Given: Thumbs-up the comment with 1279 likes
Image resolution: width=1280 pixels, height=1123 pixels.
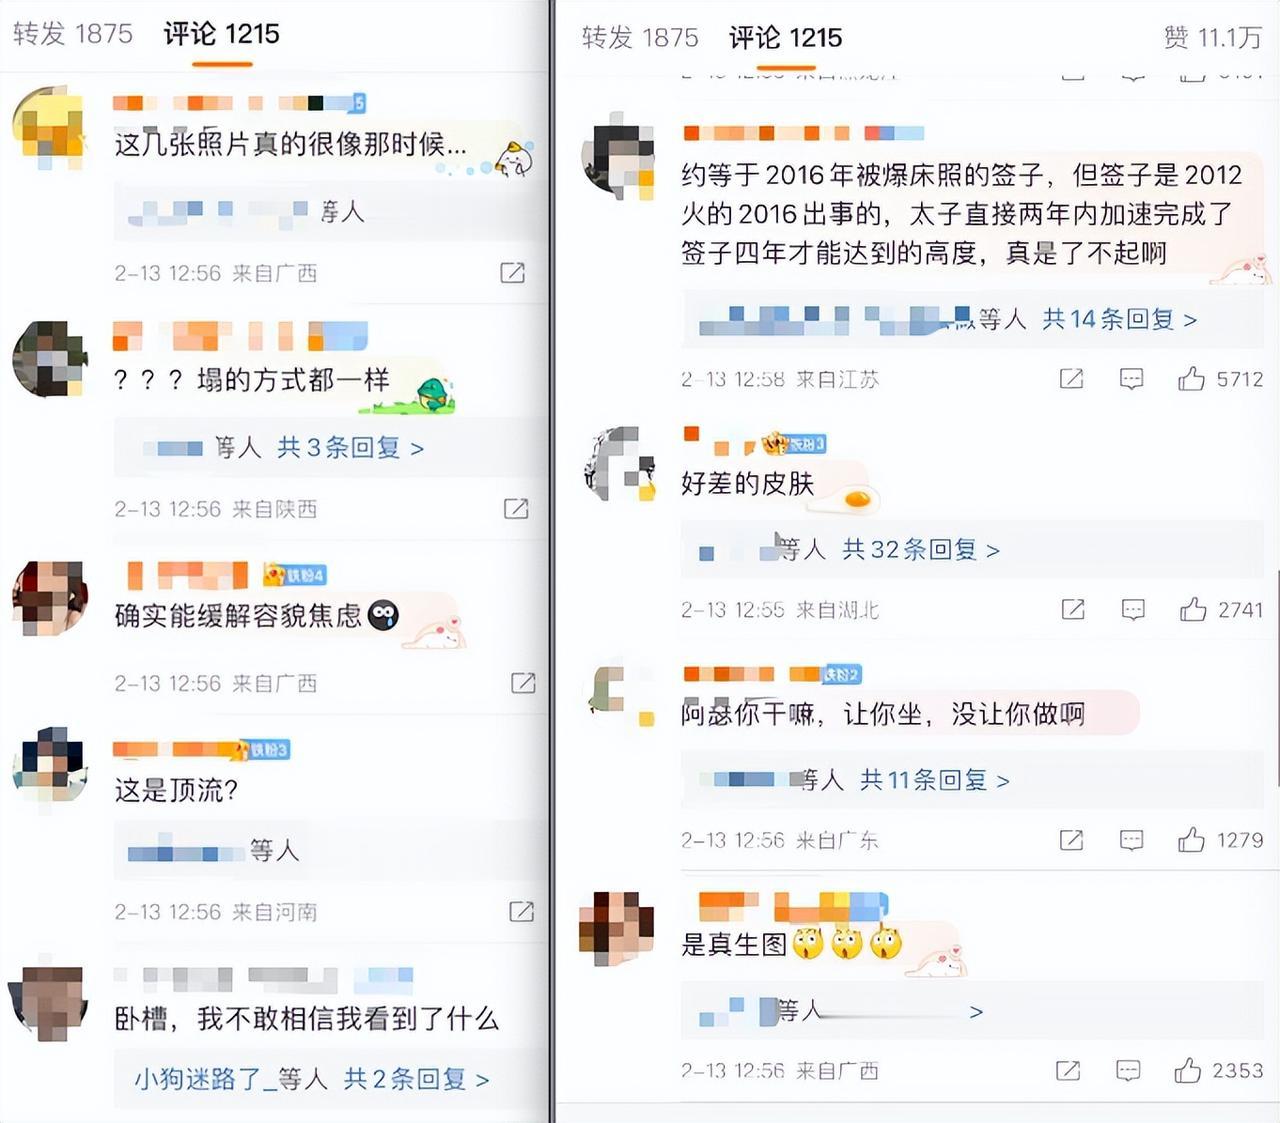Looking at the screenshot, I should (x=1191, y=839).
